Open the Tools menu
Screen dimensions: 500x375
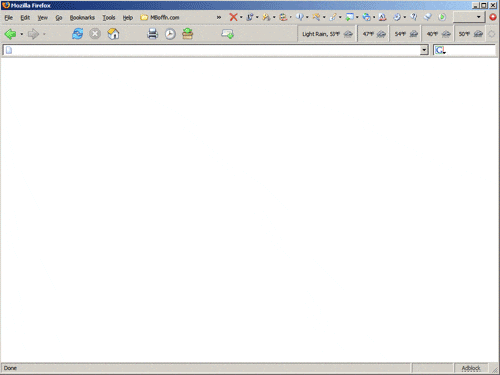pyautogui.click(x=109, y=18)
